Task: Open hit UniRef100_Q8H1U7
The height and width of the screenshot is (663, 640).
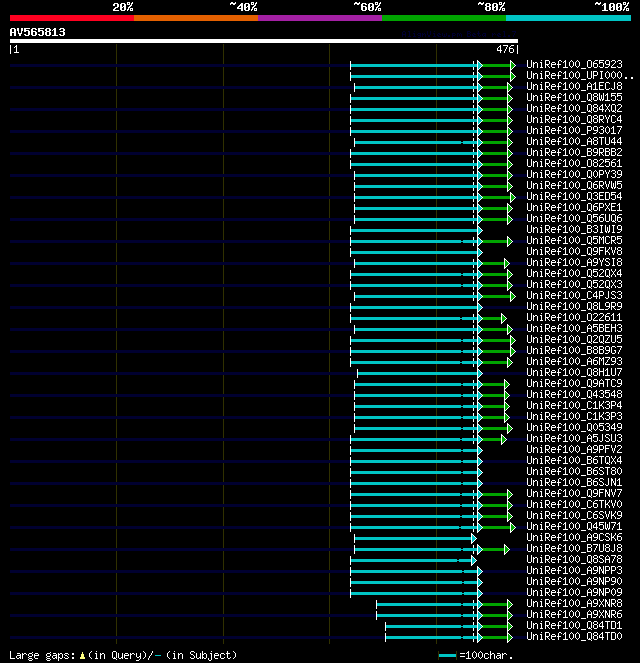Action: tap(574, 372)
